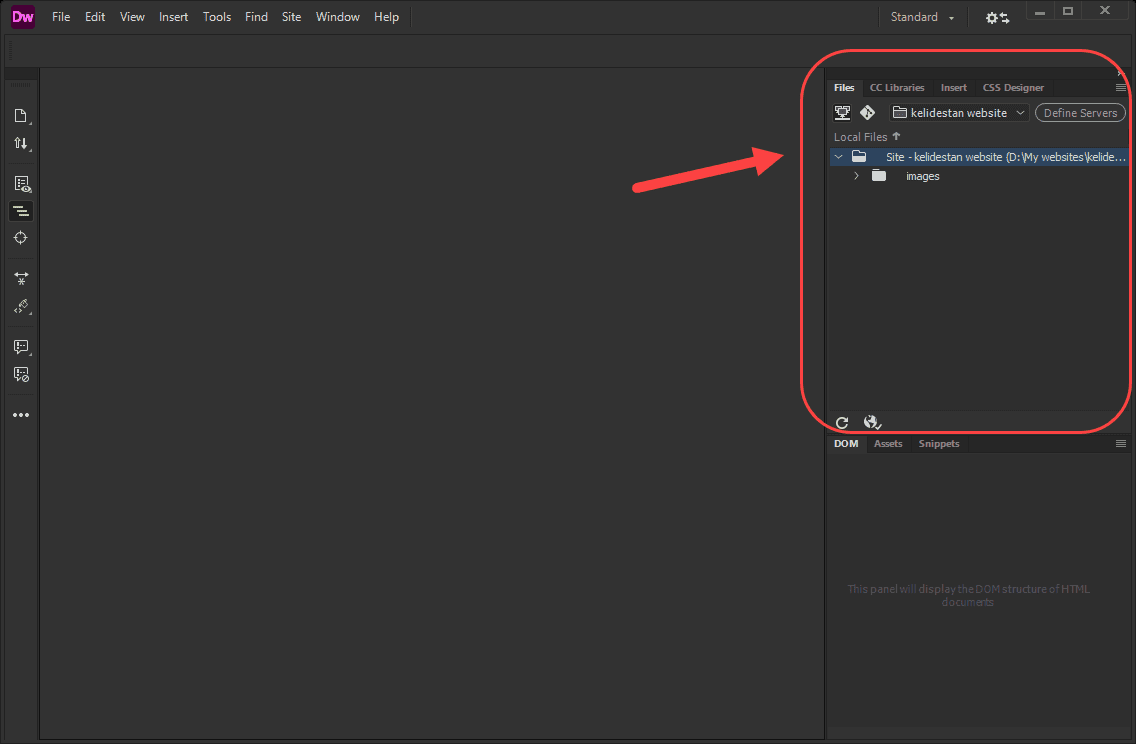Screen dimensions: 1136x744
Task: Click the Define Servers button
Action: [1080, 112]
